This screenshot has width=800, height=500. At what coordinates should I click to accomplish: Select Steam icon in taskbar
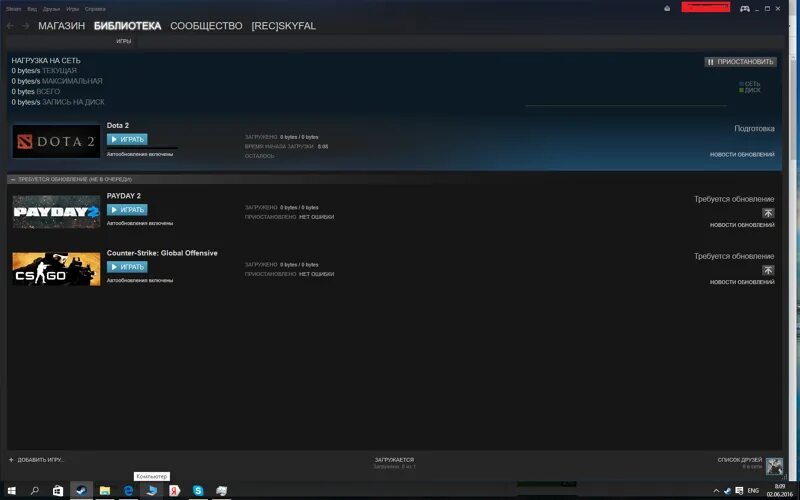pyautogui.click(x=81, y=490)
